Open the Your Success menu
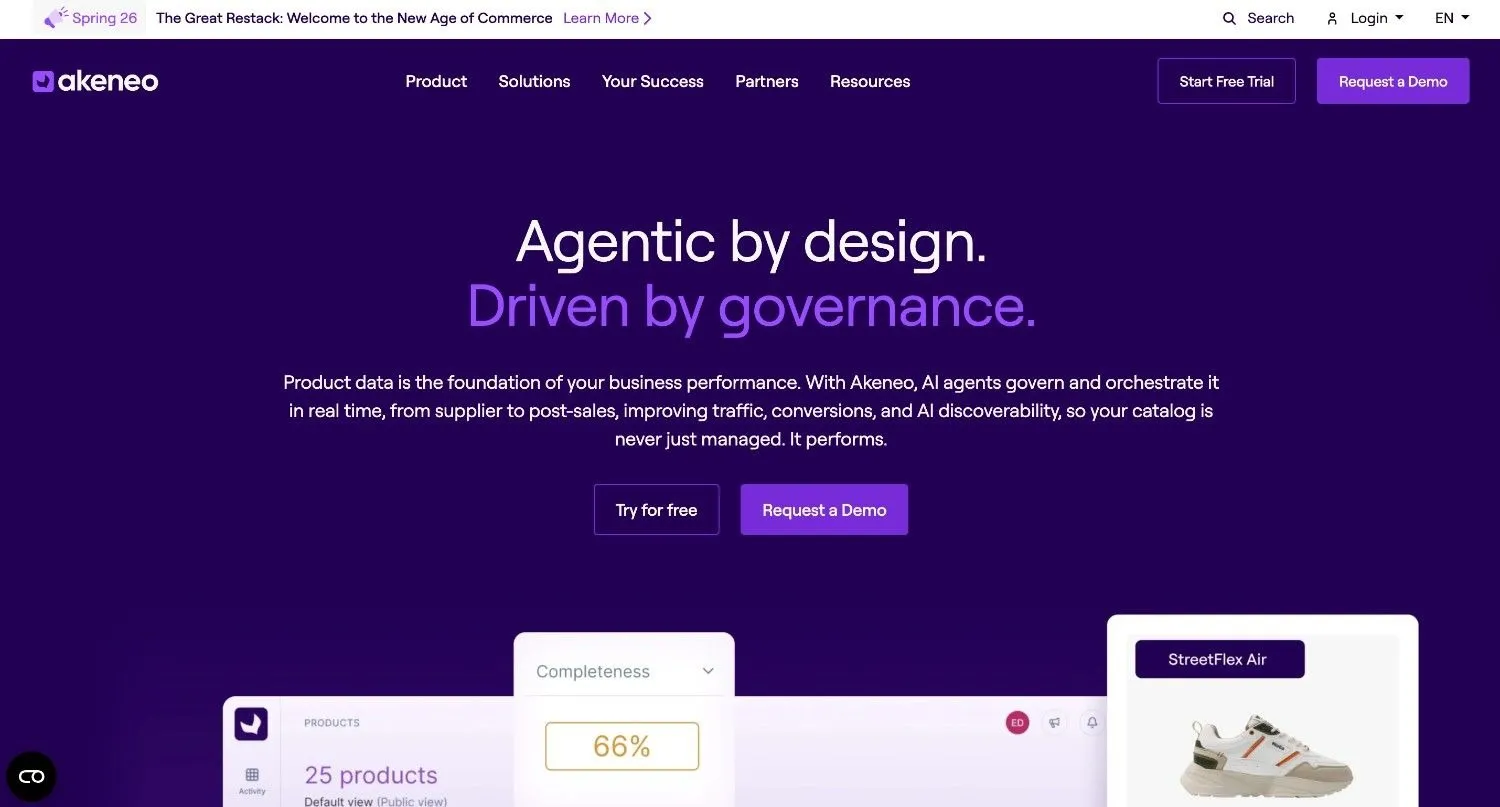This screenshot has width=1500, height=807. pyautogui.click(x=653, y=81)
